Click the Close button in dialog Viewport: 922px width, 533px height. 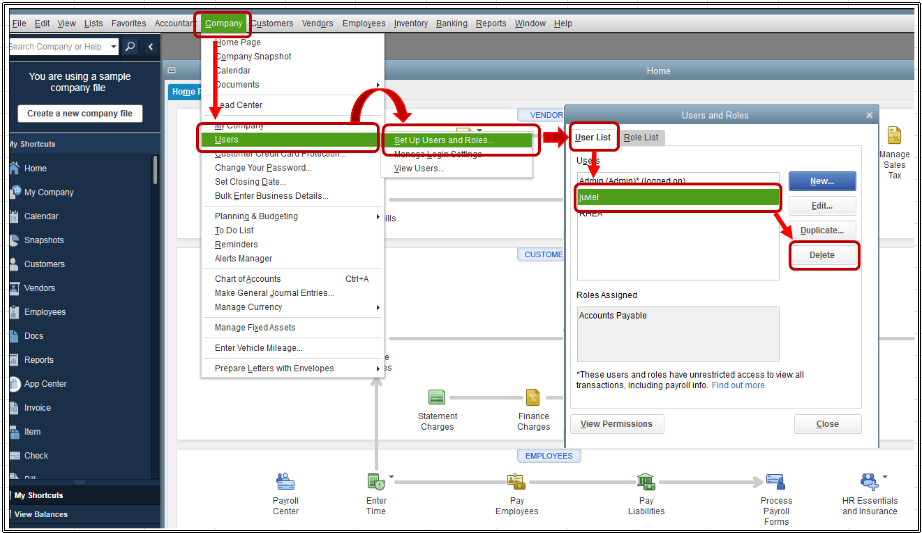click(x=827, y=424)
